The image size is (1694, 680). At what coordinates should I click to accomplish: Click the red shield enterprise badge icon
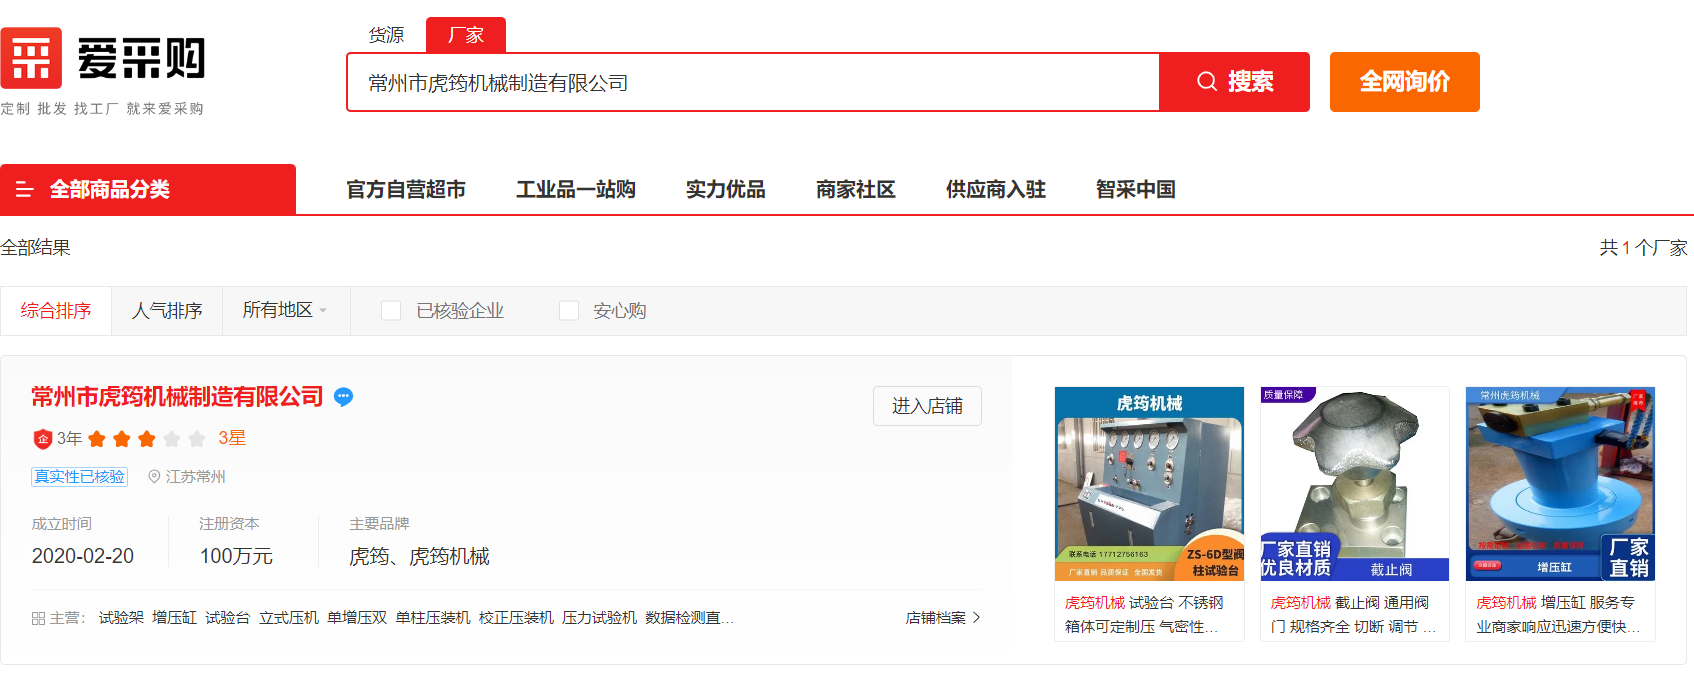[x=42, y=439]
